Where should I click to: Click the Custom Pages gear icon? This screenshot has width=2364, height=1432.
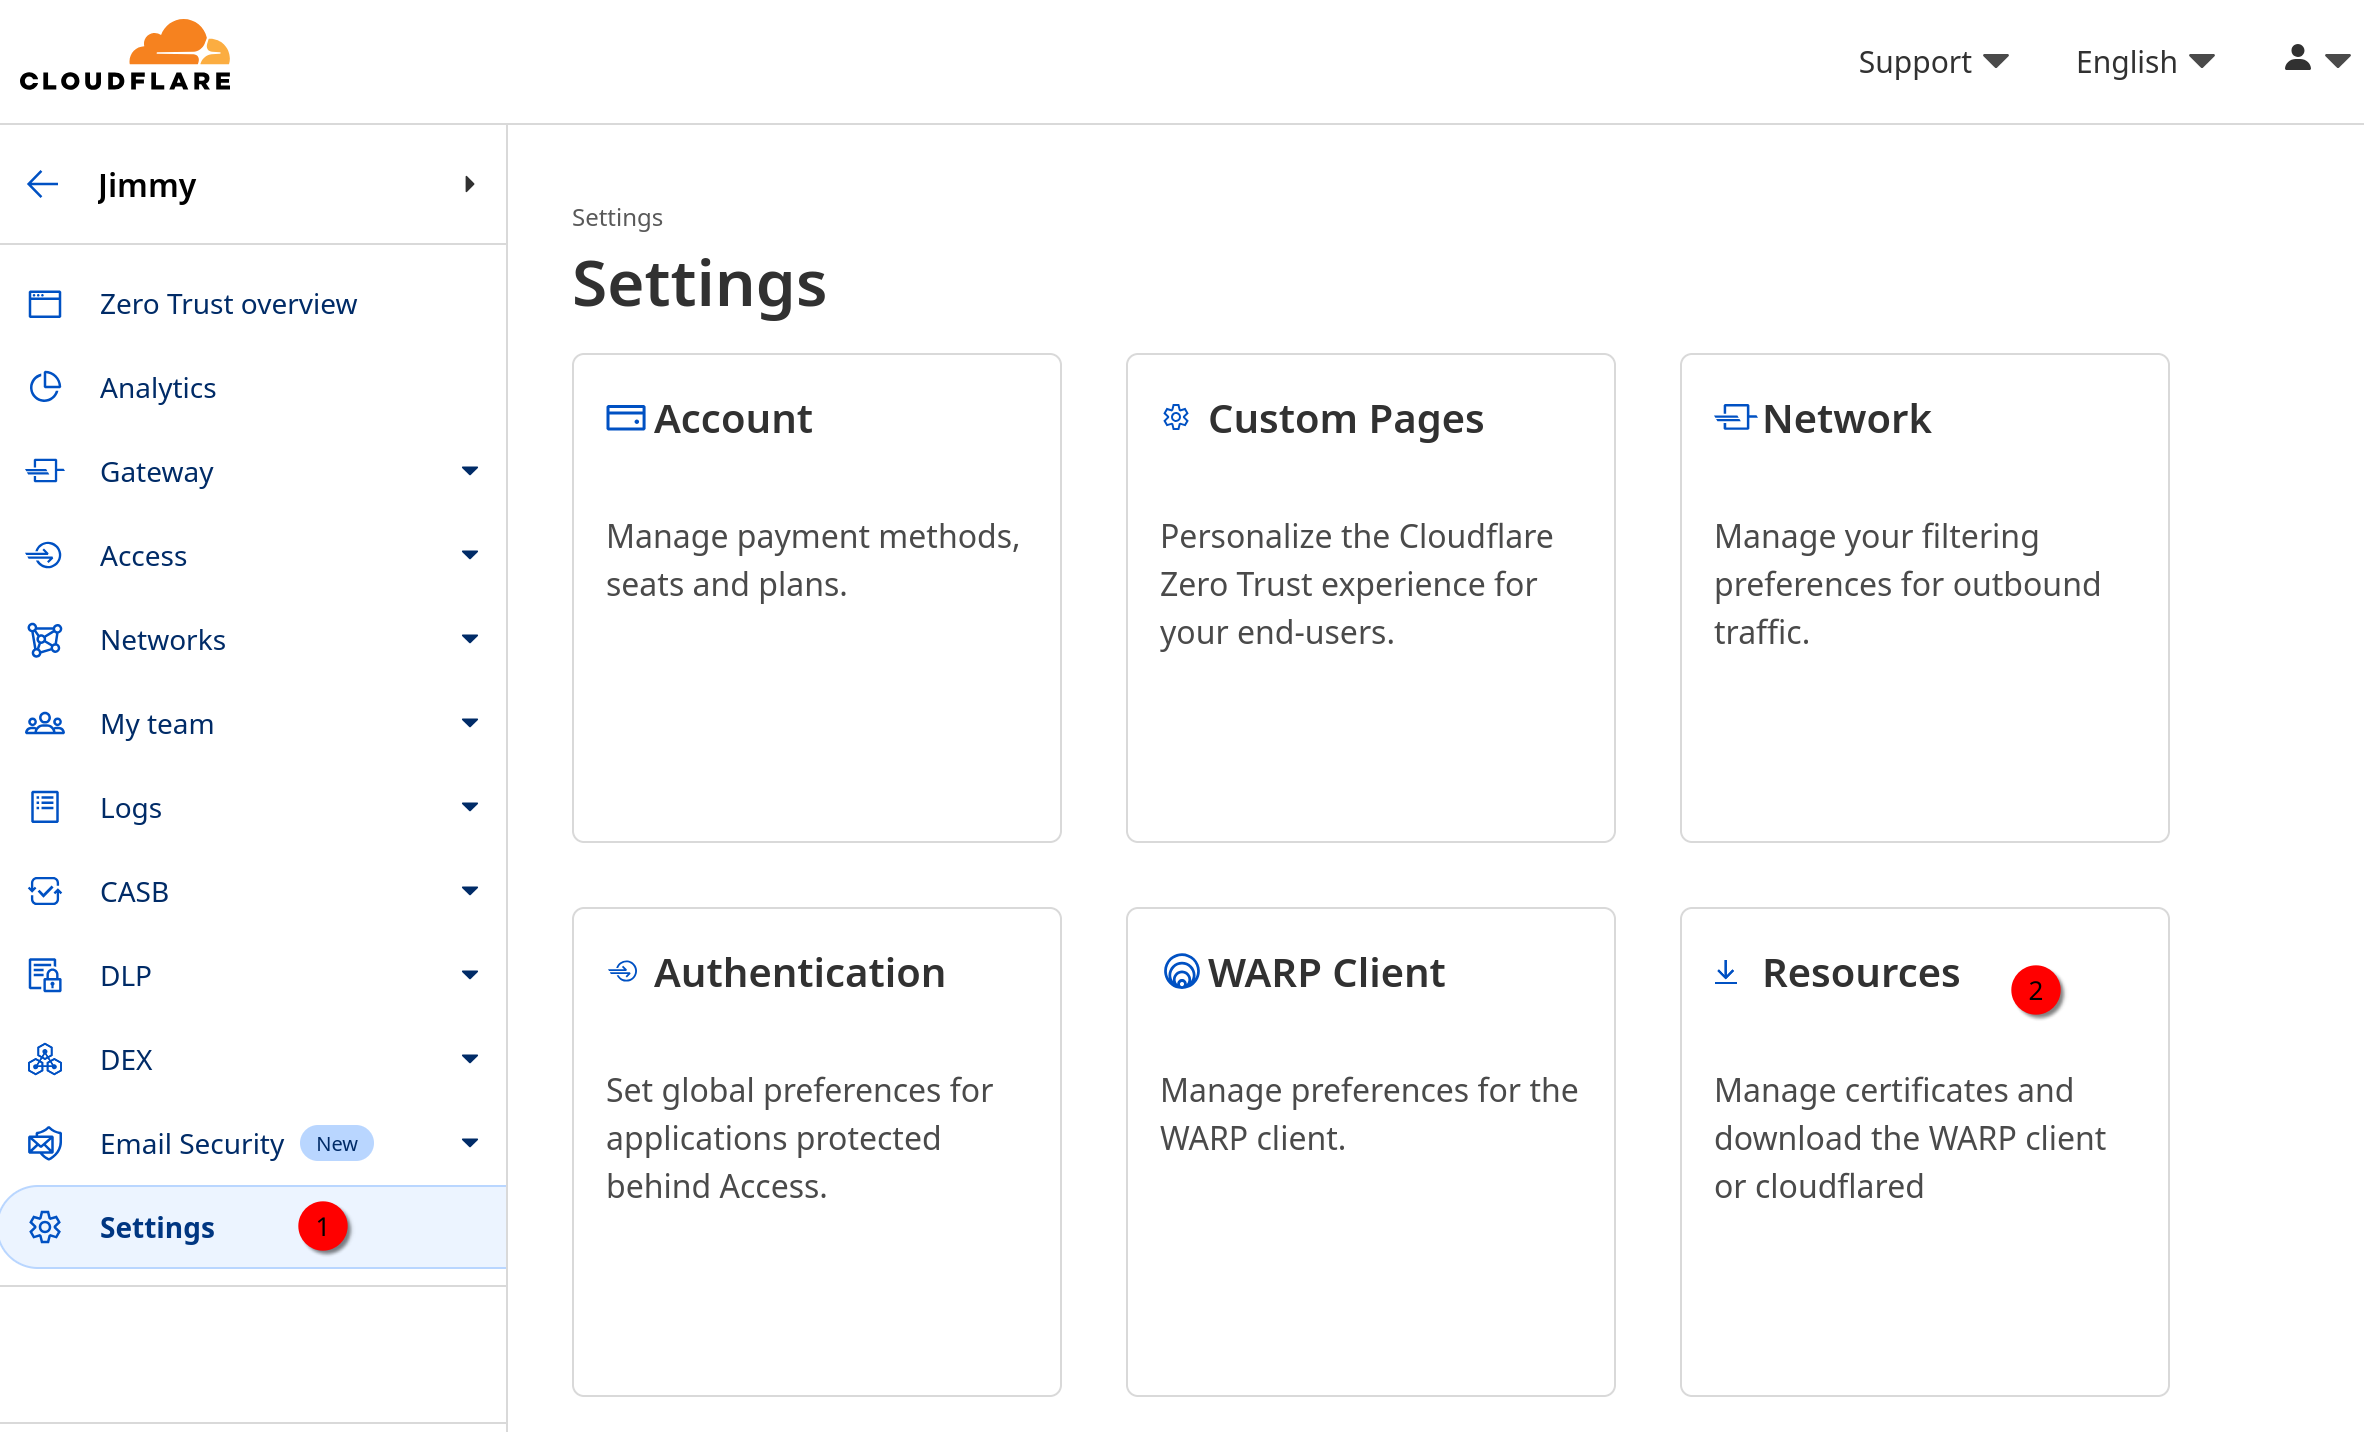(x=1176, y=418)
